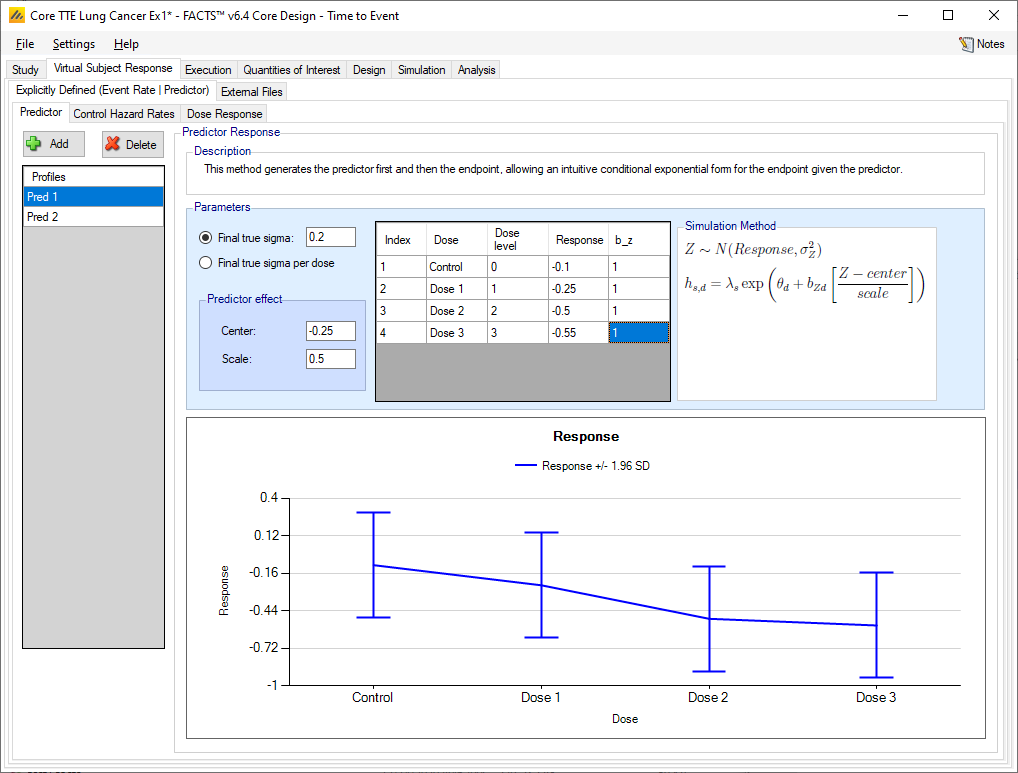Image resolution: width=1018 pixels, height=773 pixels.
Task: Click the Notes icon in menu bar
Action: [966, 44]
